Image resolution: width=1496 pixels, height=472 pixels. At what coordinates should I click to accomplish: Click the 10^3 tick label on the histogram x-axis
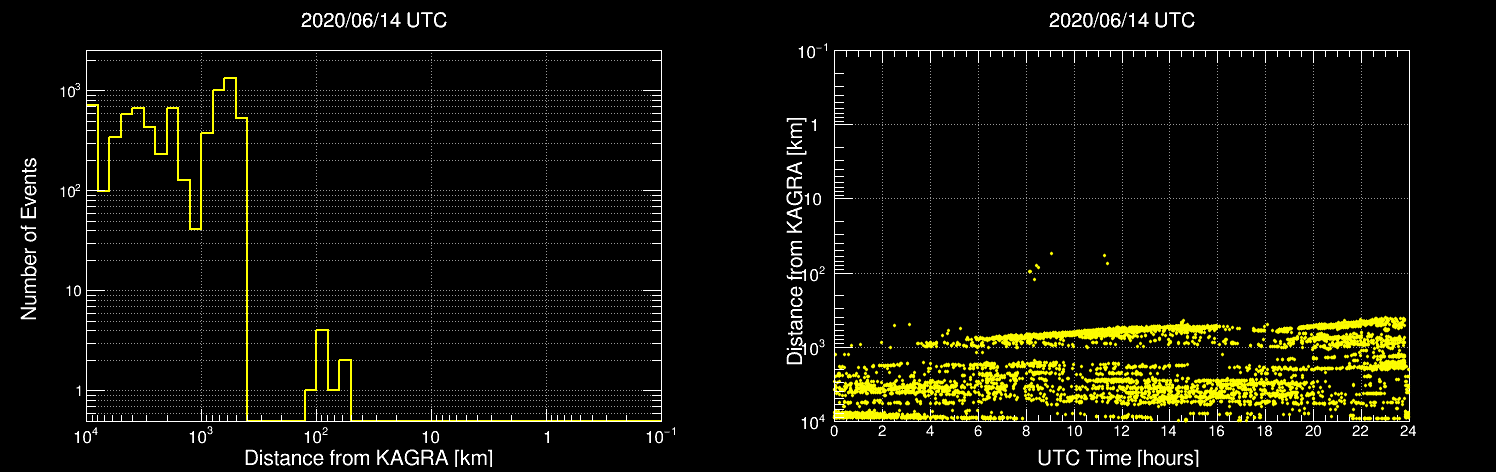click(202, 437)
